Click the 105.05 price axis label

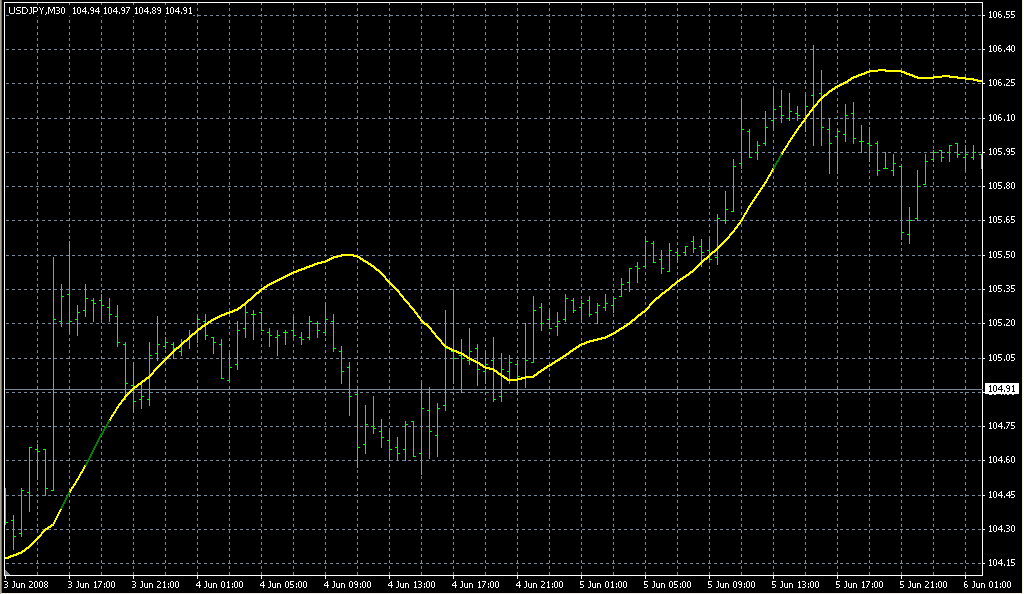coord(1001,358)
